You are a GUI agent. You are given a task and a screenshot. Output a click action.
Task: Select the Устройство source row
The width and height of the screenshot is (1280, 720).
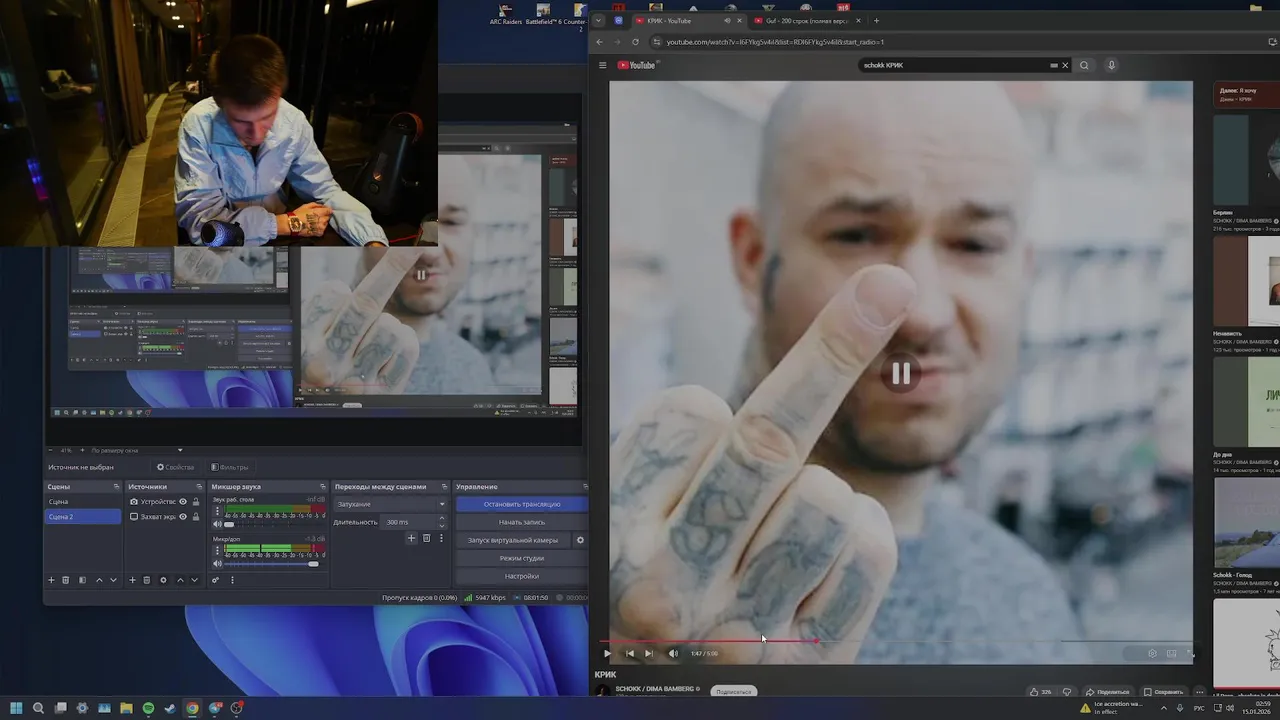[x=164, y=502]
